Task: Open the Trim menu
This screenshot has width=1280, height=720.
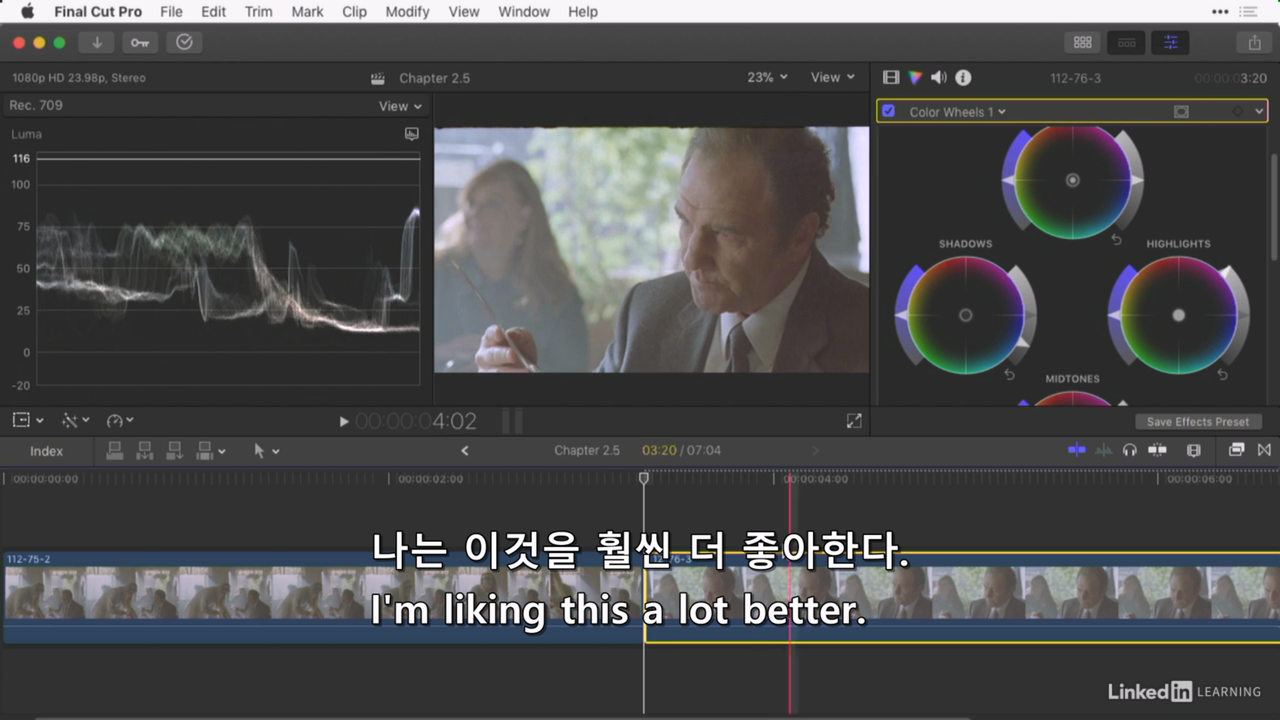Action: (258, 12)
